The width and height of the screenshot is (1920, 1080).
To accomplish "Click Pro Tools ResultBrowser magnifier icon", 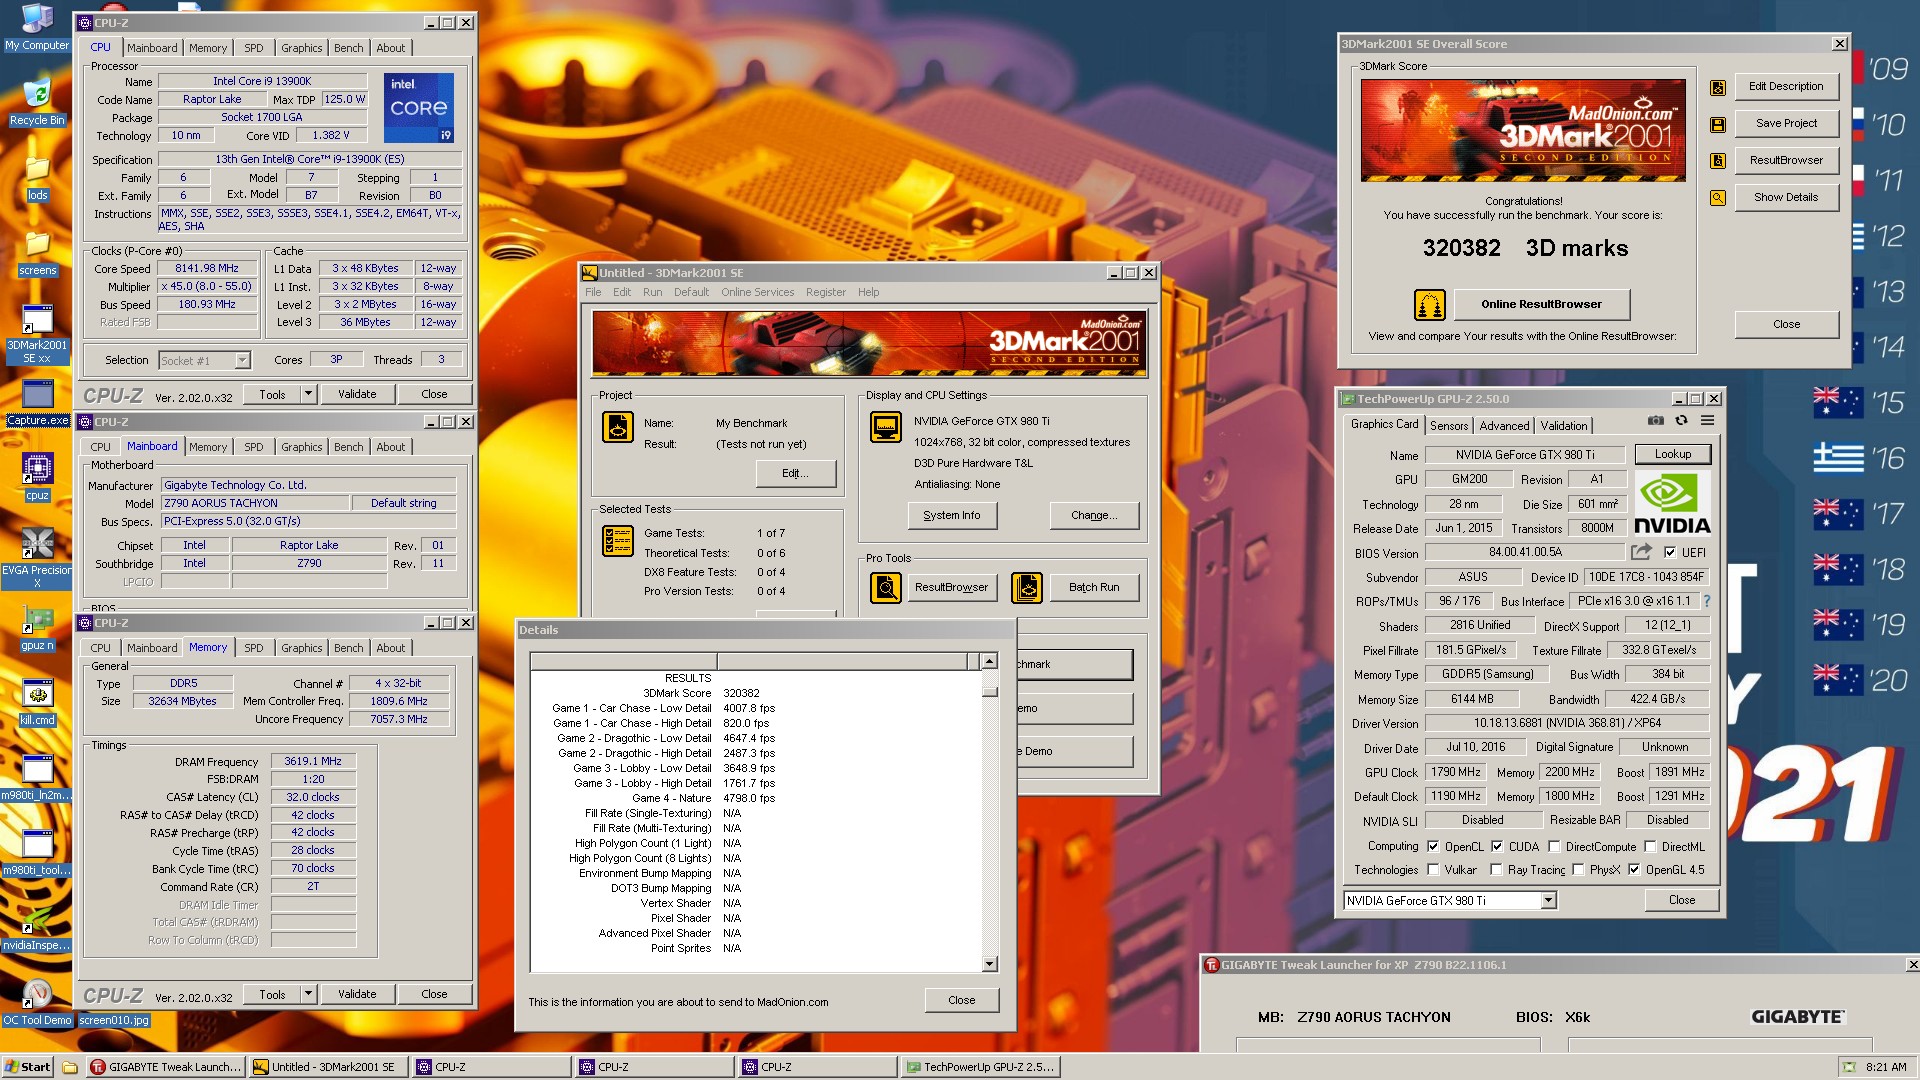I will (886, 587).
